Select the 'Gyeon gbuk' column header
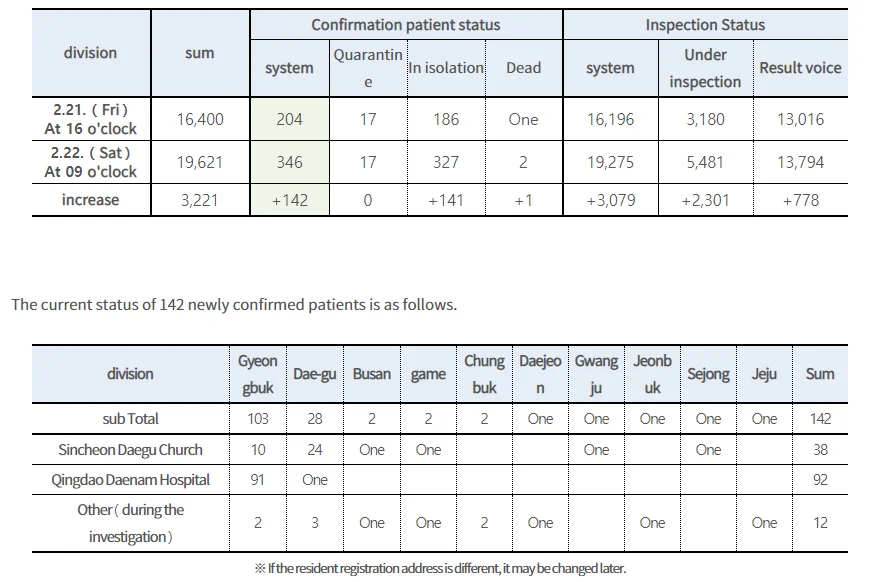 pos(258,374)
